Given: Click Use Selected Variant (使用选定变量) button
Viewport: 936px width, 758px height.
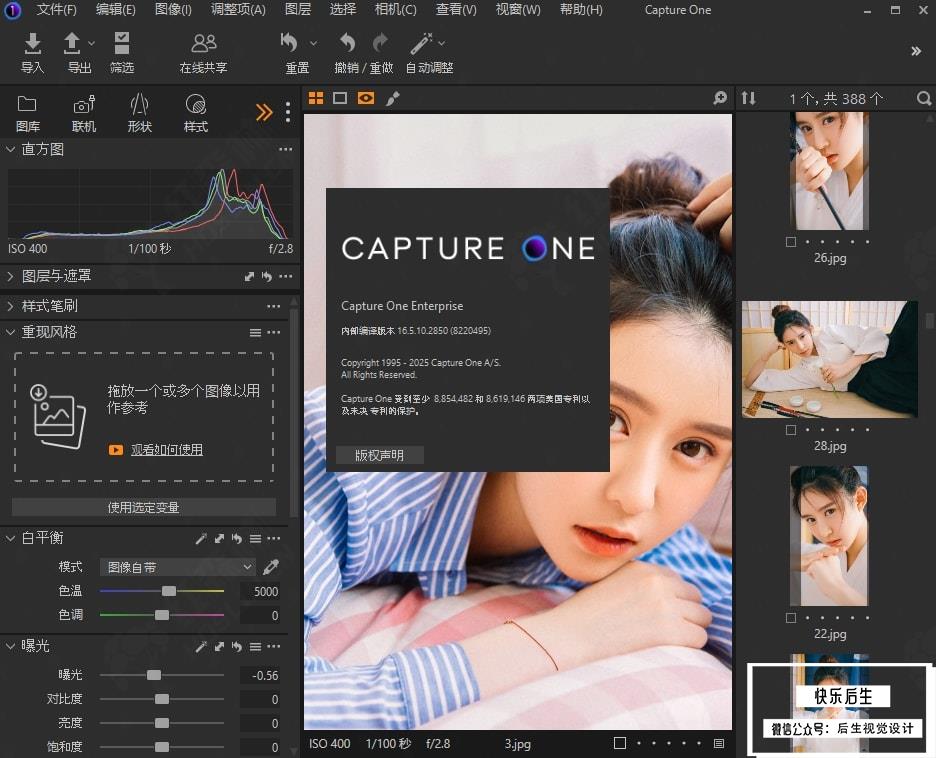Looking at the screenshot, I should pos(144,507).
